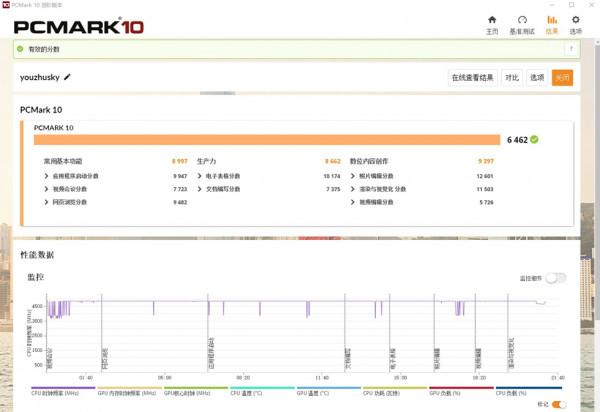
Task: Click the PCMARK 10 logo
Action: pos(79,26)
